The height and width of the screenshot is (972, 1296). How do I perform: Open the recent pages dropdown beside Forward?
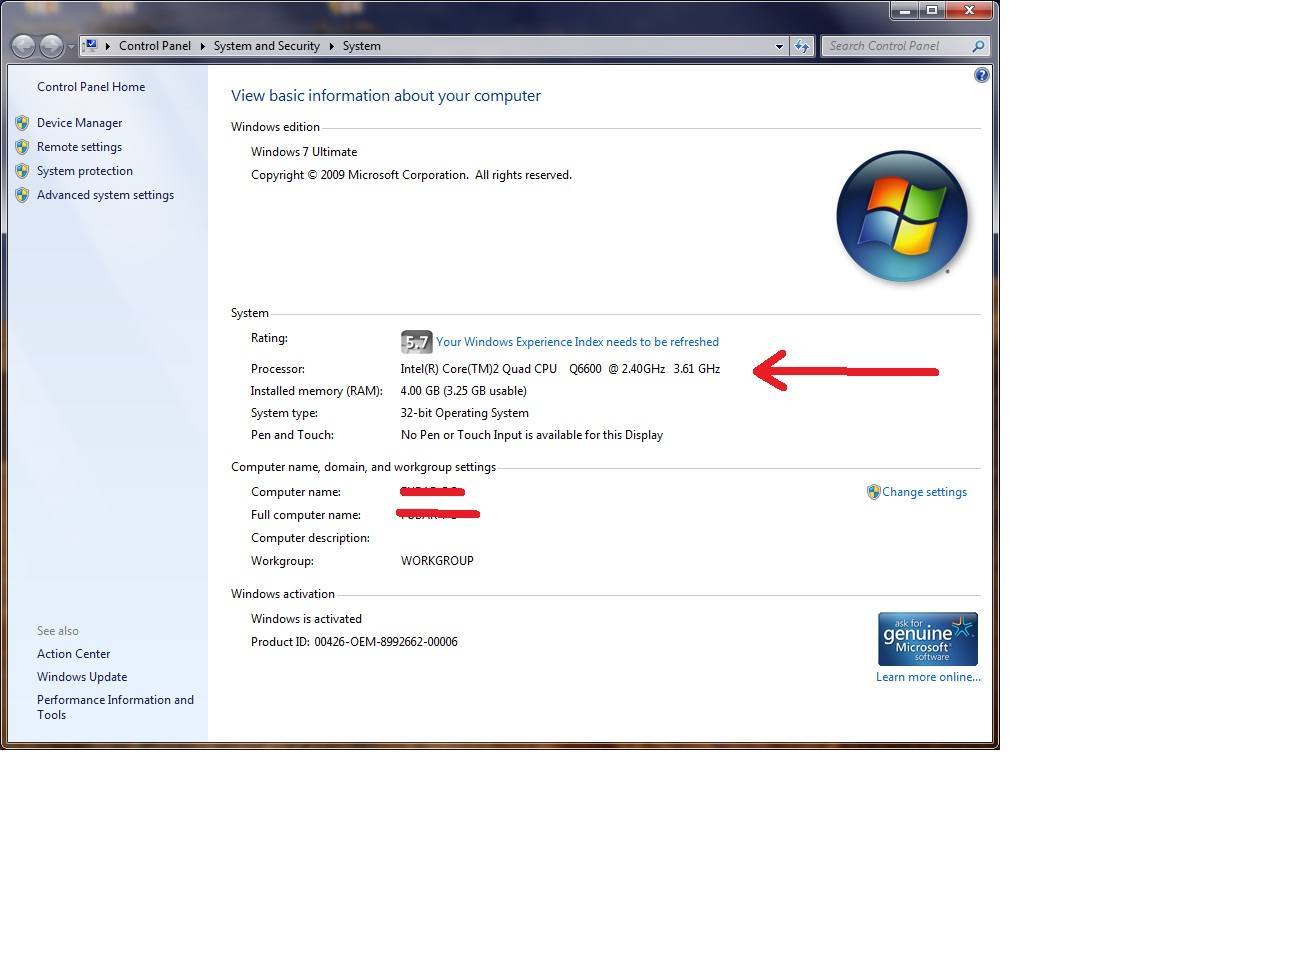click(x=71, y=47)
